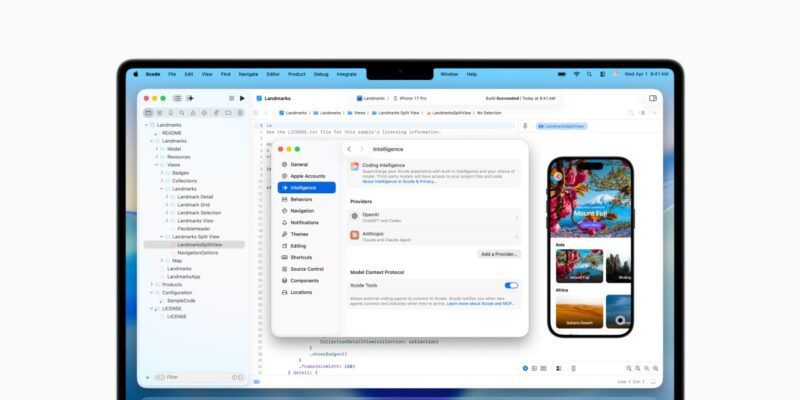Screen dimensions: 800x400
Task: Zoom out the preview canvas
Action: coord(629,368)
